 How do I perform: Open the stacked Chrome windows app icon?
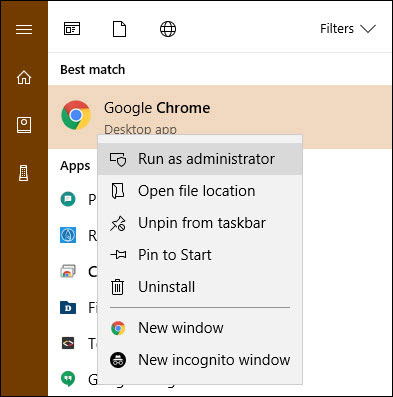click(68, 271)
